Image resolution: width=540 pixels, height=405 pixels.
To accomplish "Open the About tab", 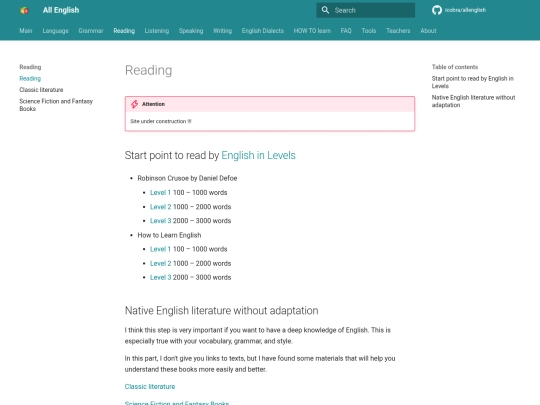I will (428, 31).
